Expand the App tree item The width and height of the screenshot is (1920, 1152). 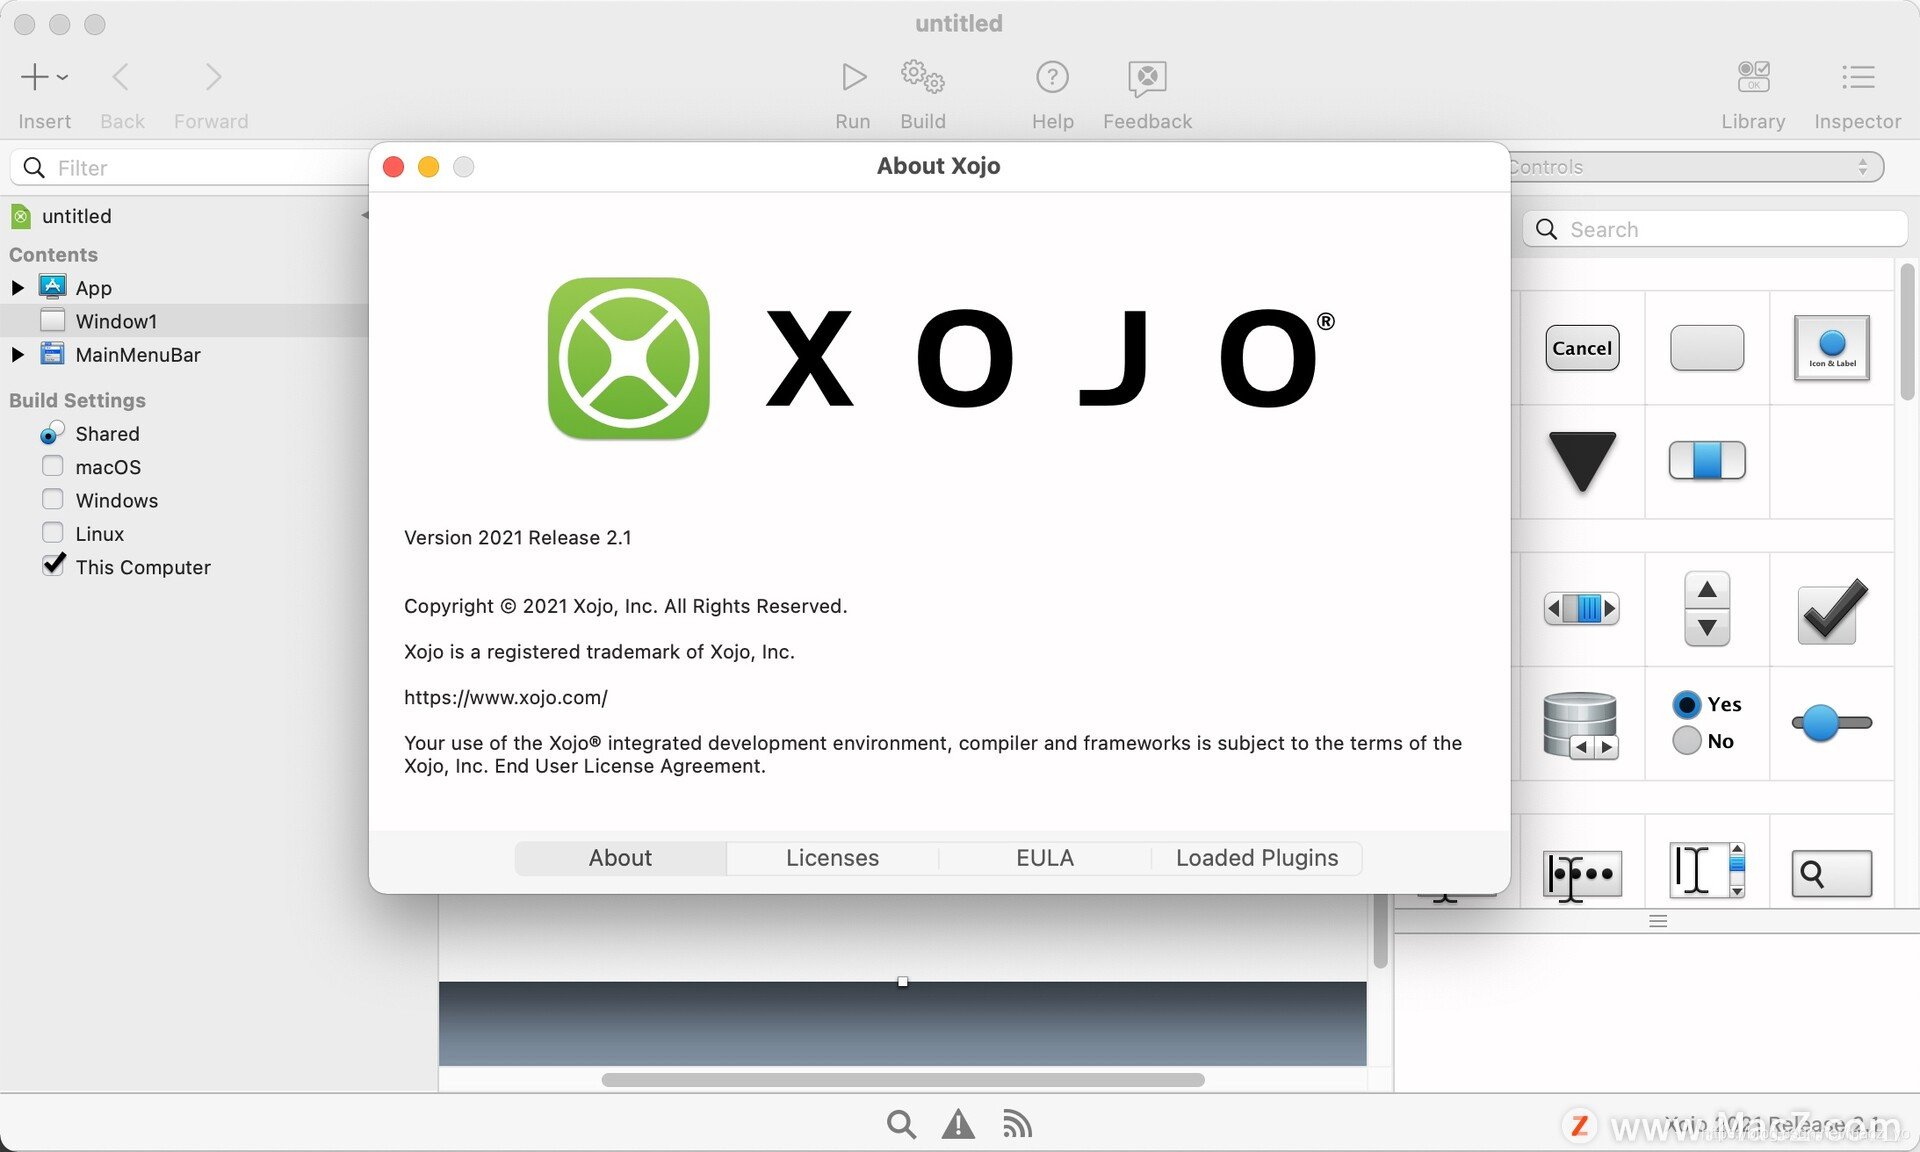pyautogui.click(x=17, y=288)
